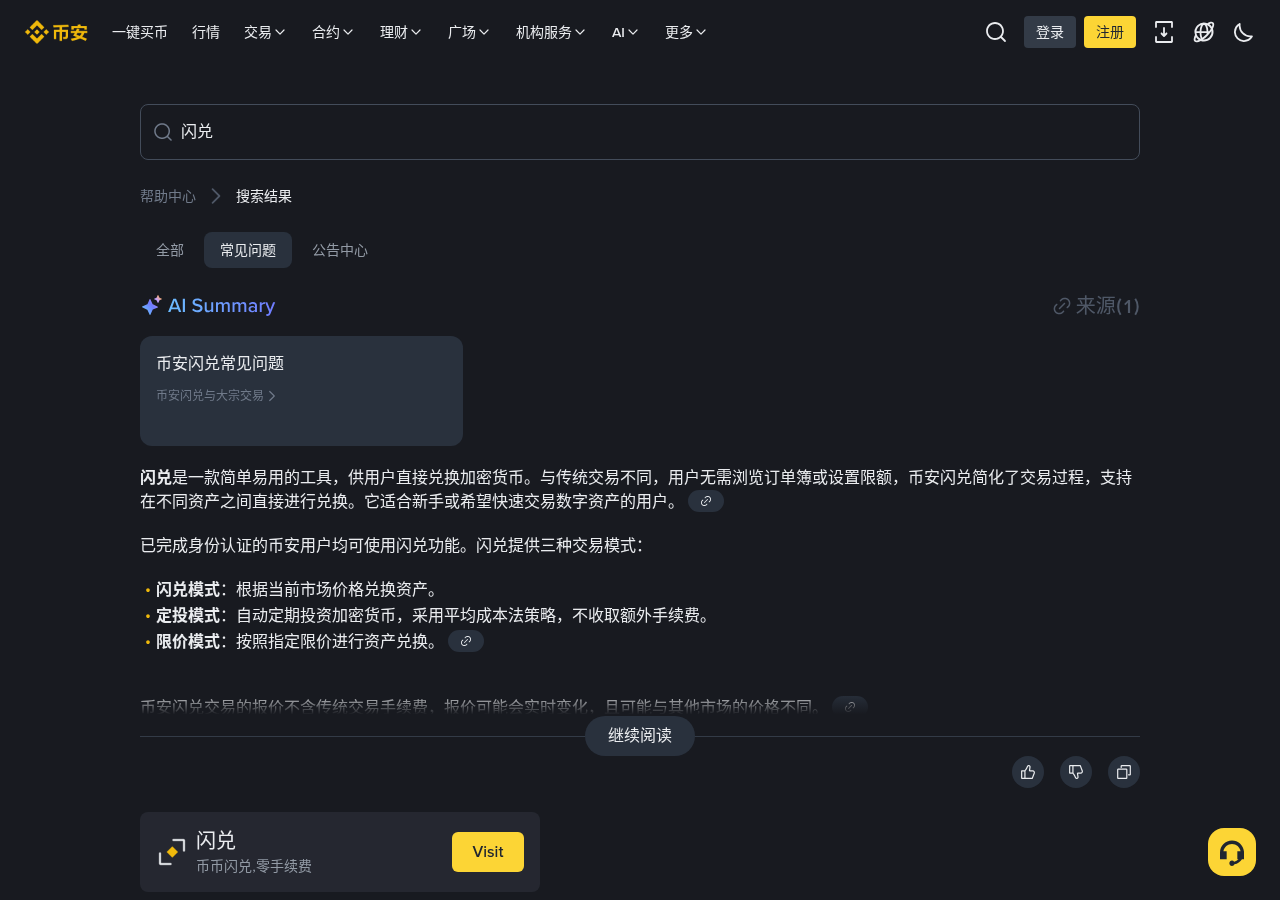Click source link icon after 限价模式 line
1280x900 pixels.
point(466,641)
